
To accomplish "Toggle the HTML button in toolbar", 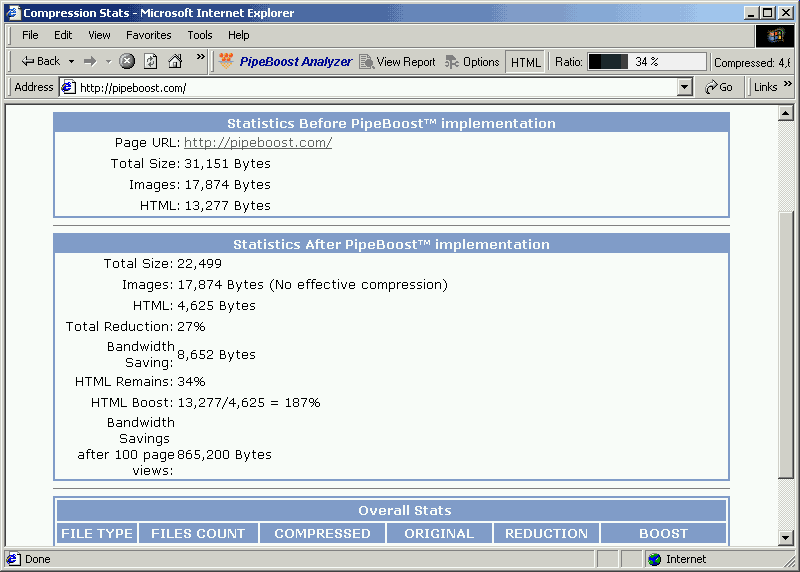I will 525,62.
